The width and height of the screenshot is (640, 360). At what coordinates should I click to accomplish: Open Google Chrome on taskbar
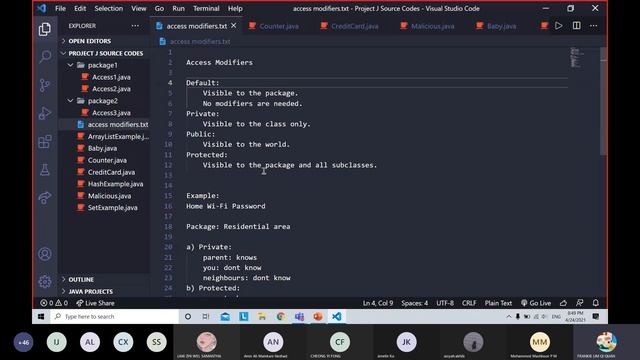(x=280, y=316)
